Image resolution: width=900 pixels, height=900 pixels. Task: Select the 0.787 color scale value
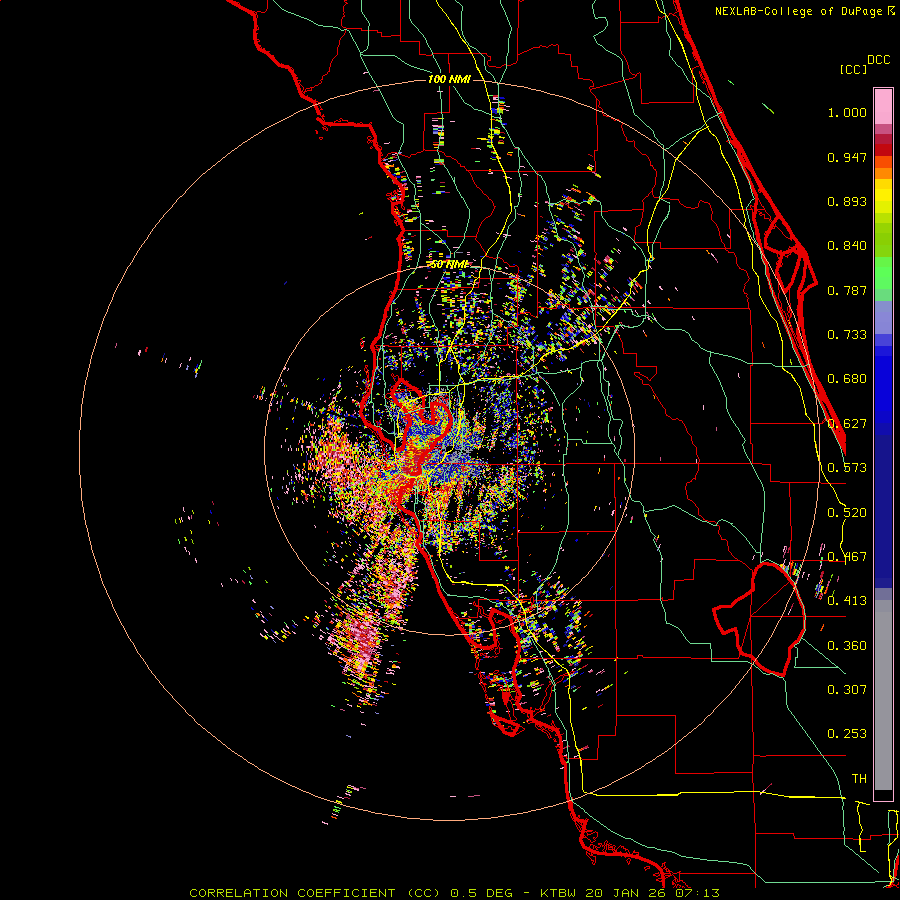(x=847, y=290)
